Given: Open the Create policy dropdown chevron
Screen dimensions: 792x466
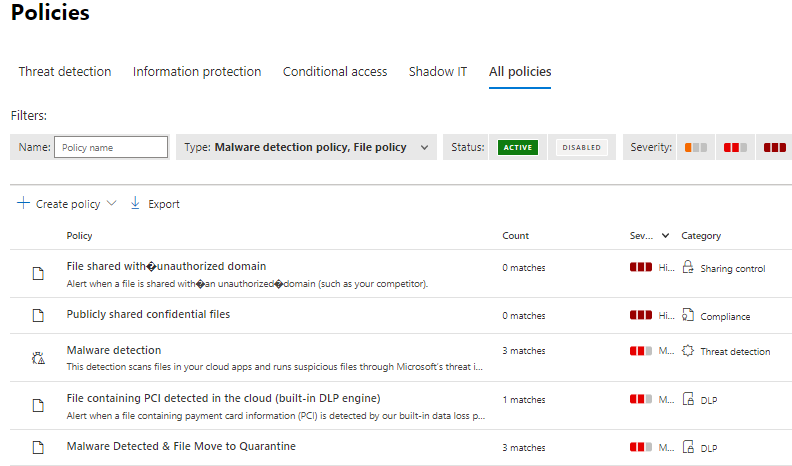Looking at the screenshot, I should (111, 203).
